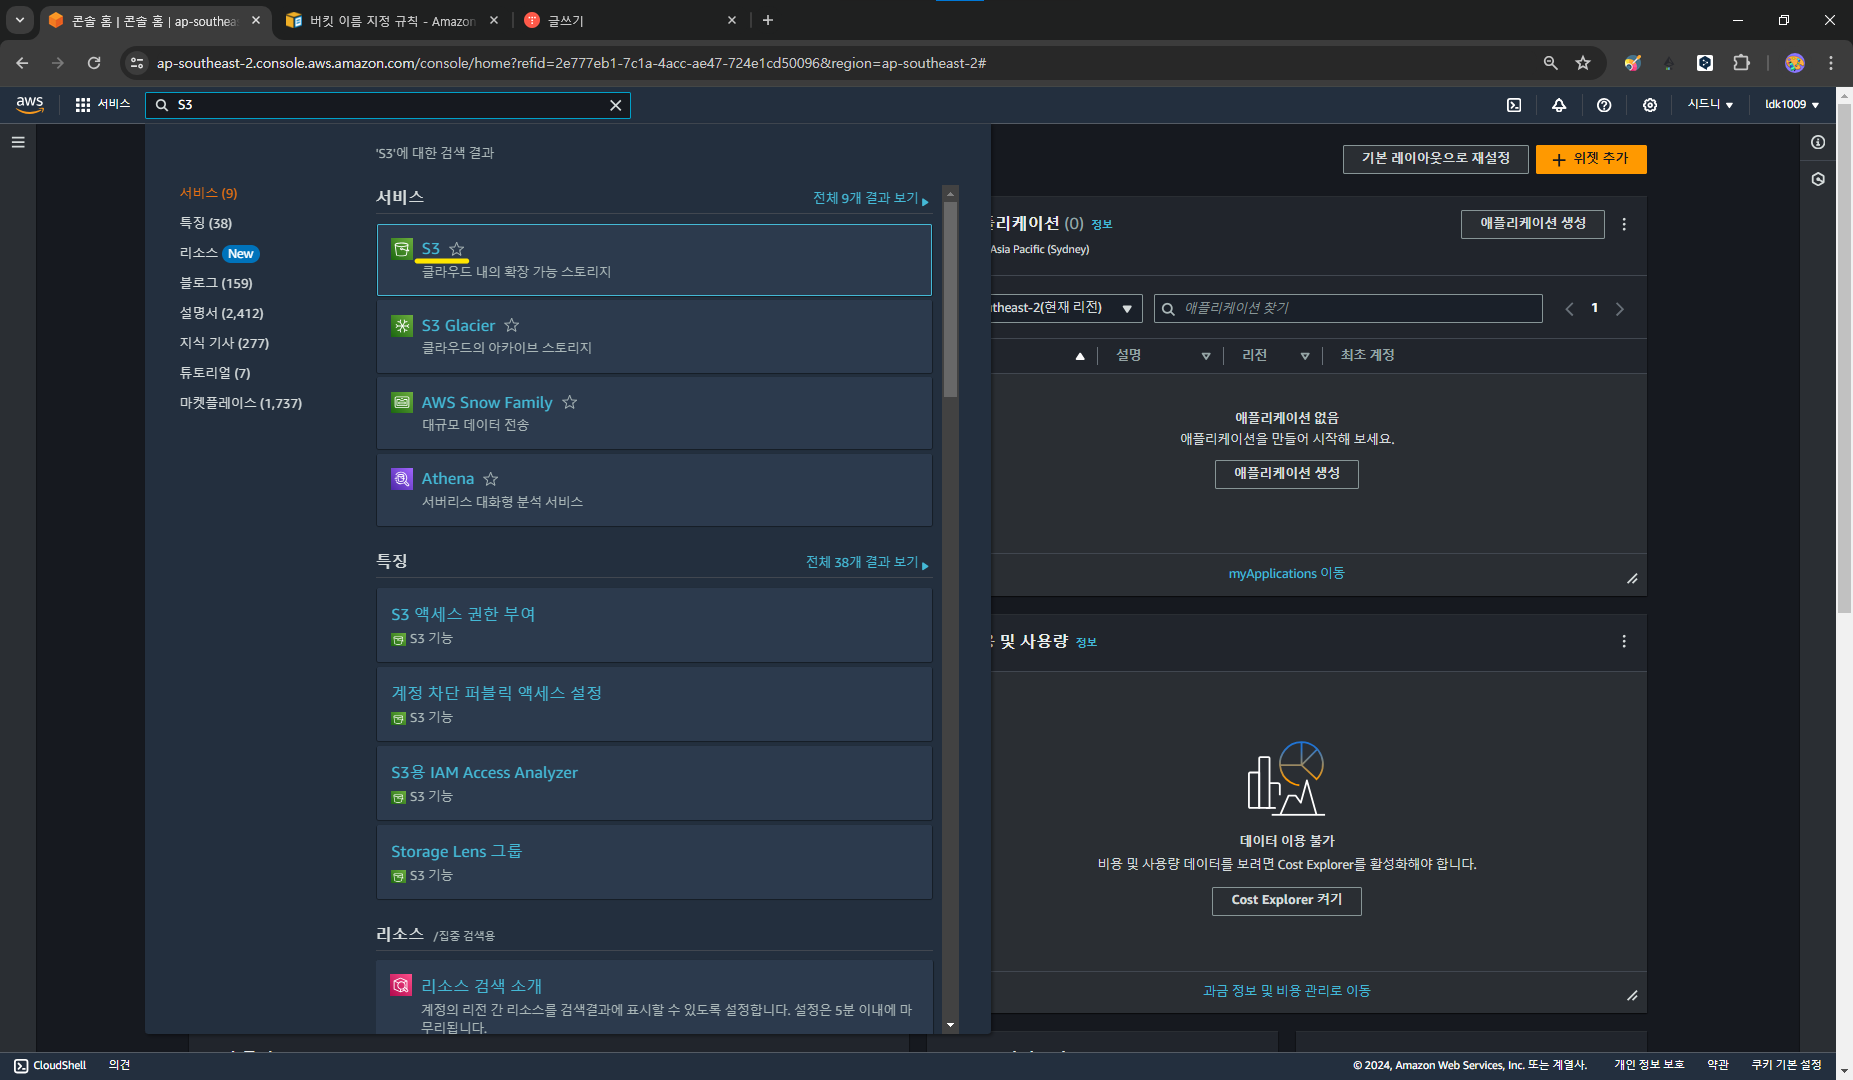Viewport: 1853px width, 1080px height.
Task: Click the results scroll down arrow
Action: tap(950, 1025)
